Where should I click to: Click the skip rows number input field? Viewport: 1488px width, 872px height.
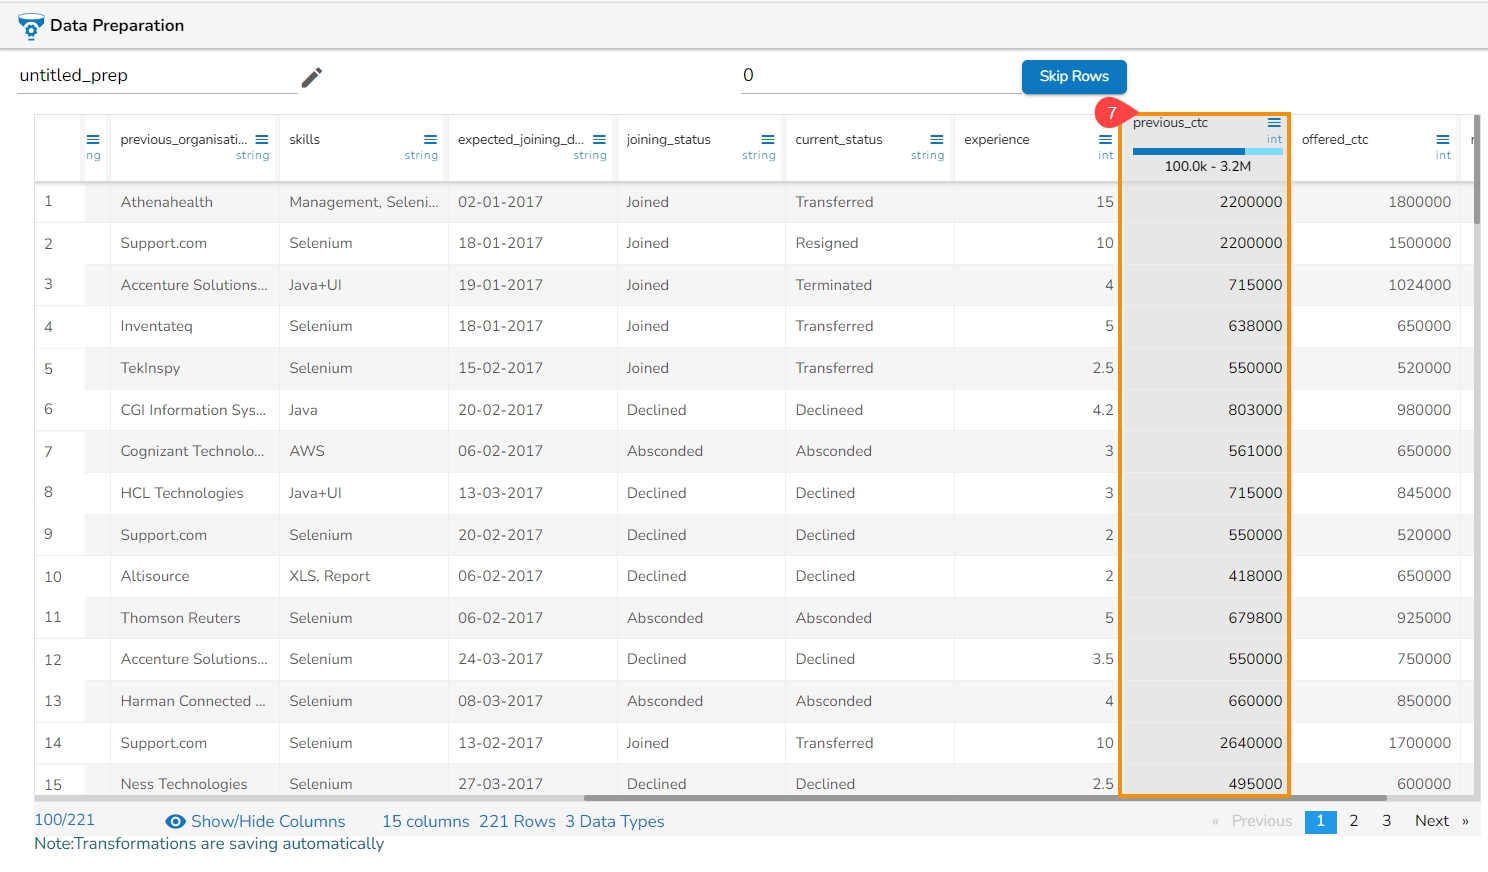[880, 76]
